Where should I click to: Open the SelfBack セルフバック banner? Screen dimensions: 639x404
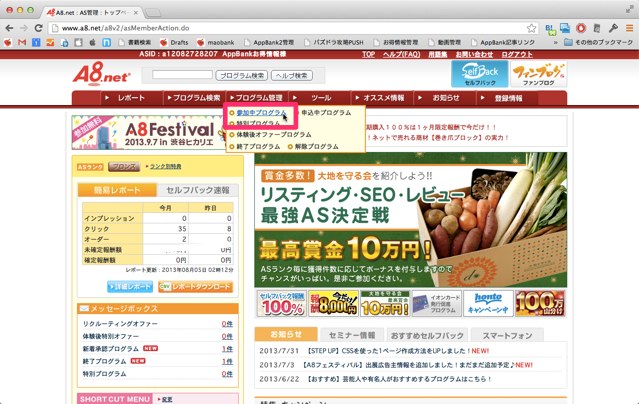480,74
